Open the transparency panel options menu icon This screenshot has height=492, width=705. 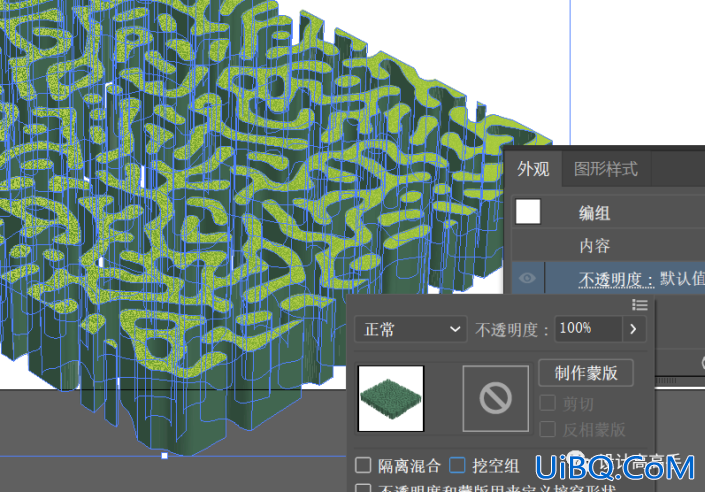(x=640, y=305)
